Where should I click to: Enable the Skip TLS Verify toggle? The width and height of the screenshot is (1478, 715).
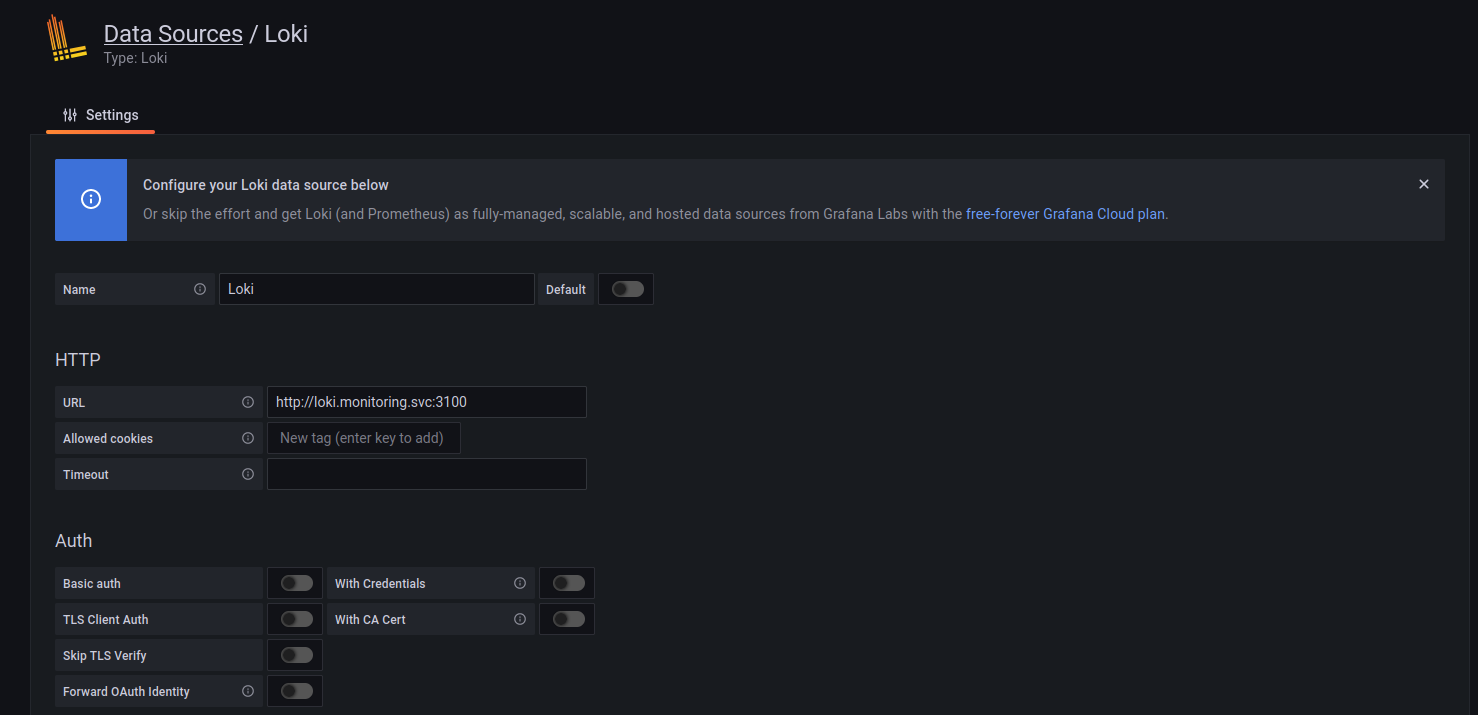coord(296,655)
